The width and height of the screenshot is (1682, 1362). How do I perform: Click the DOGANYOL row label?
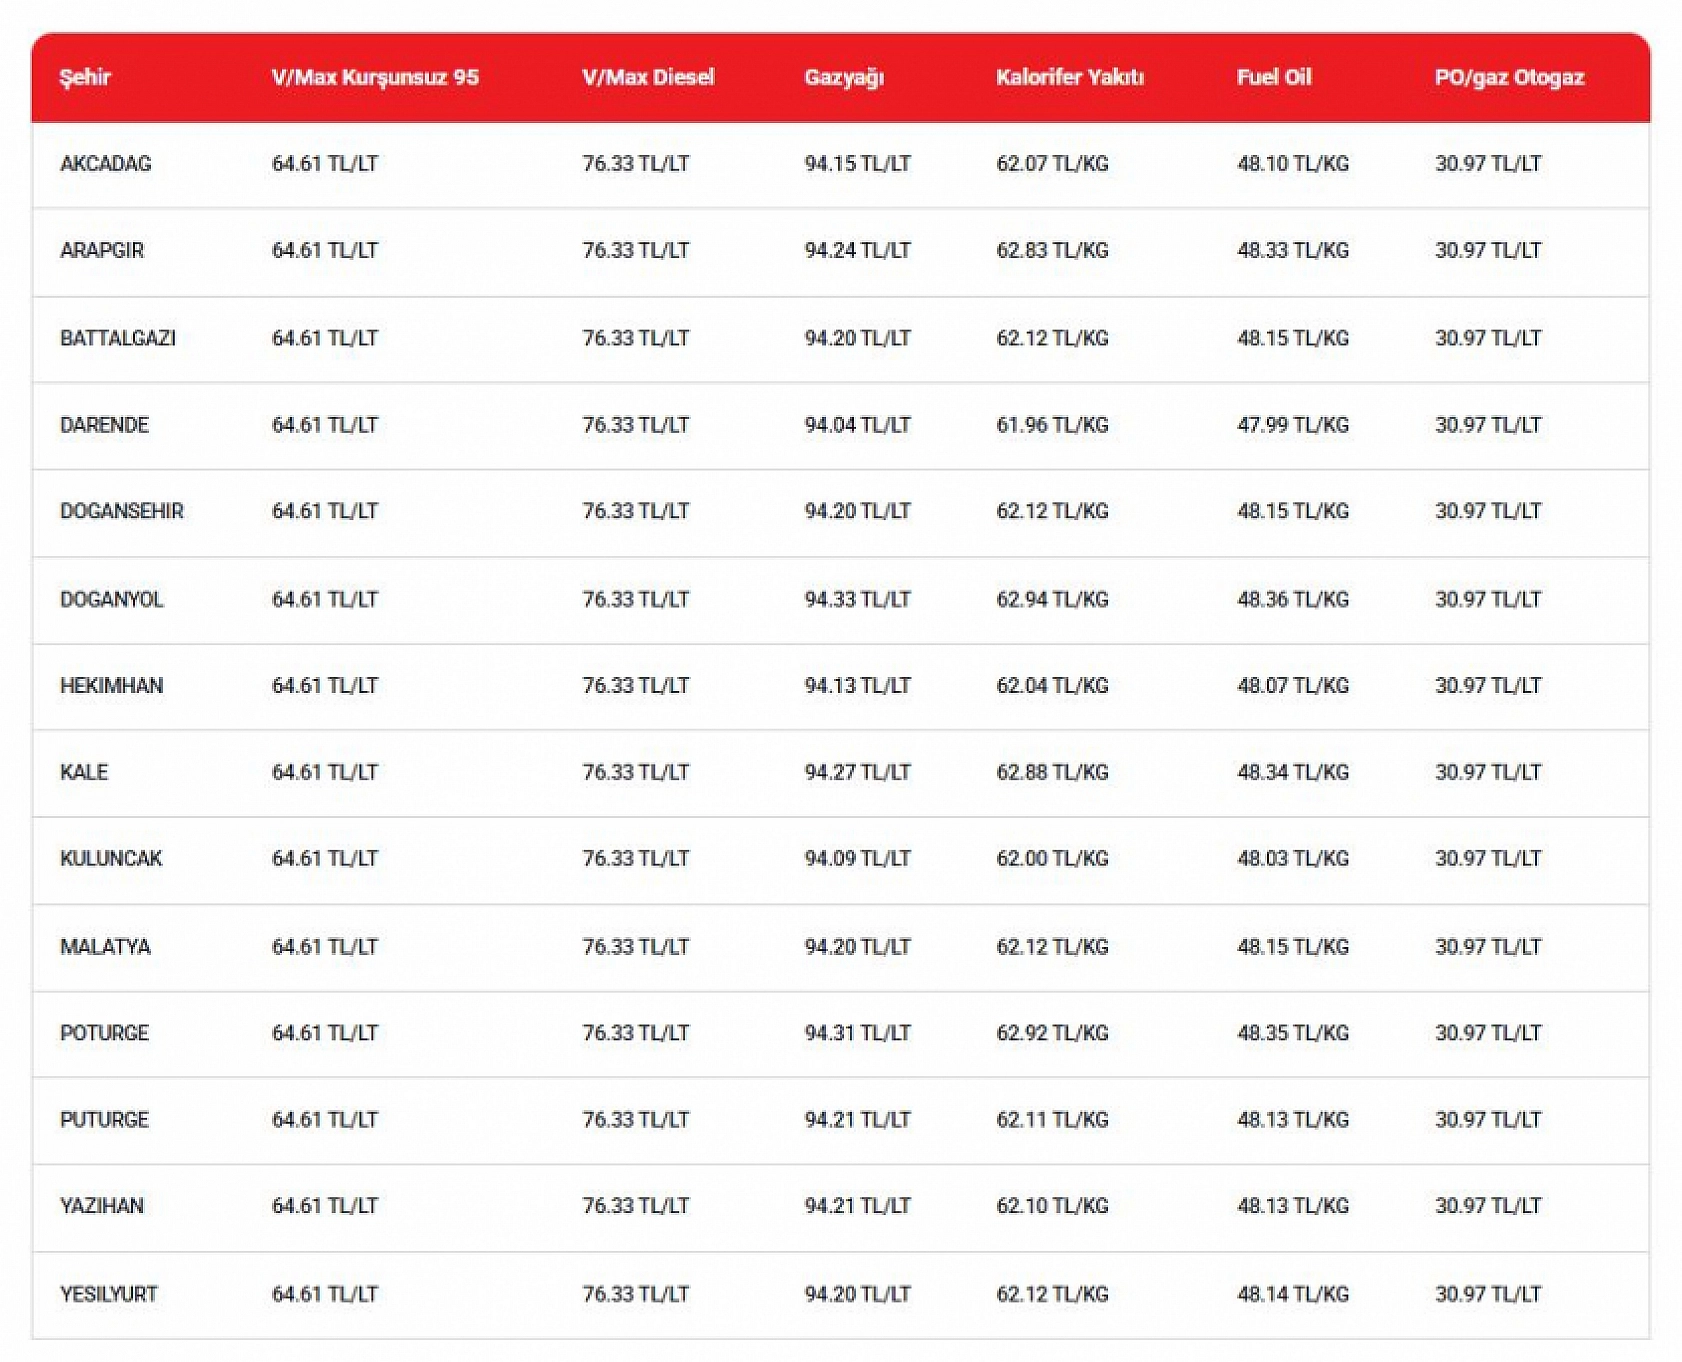point(112,599)
